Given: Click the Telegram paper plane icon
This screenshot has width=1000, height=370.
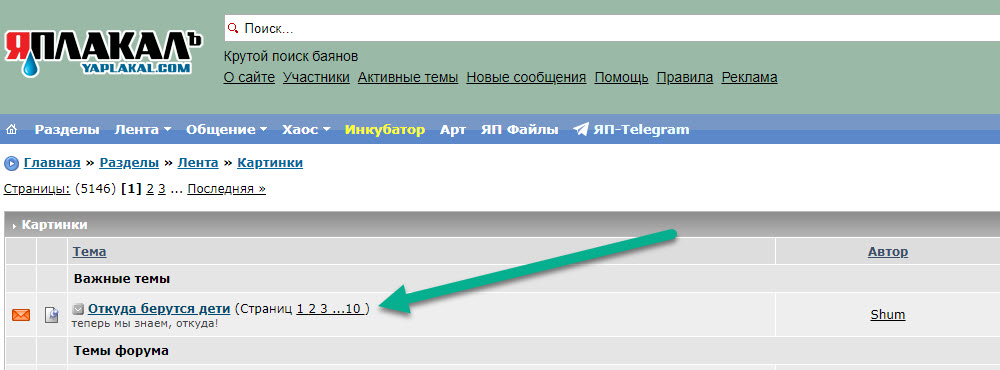Looking at the screenshot, I should click(x=580, y=130).
